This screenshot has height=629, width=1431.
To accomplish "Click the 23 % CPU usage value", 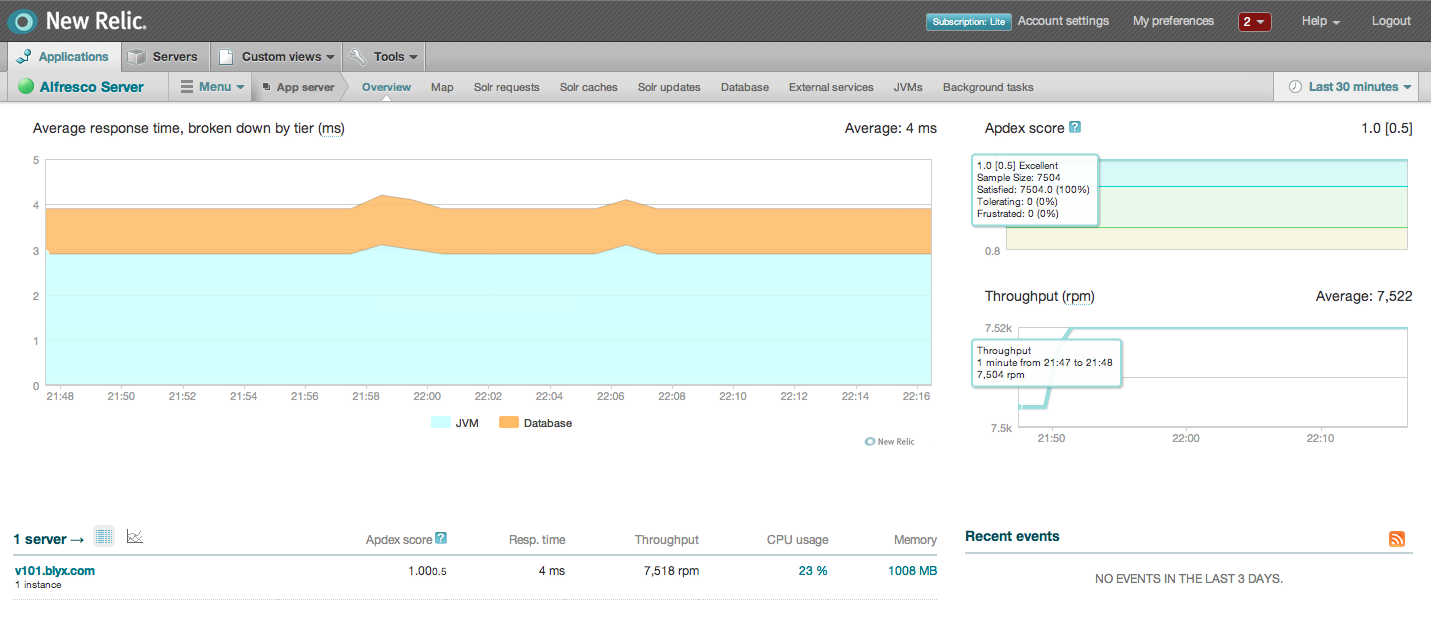I will pos(813,571).
